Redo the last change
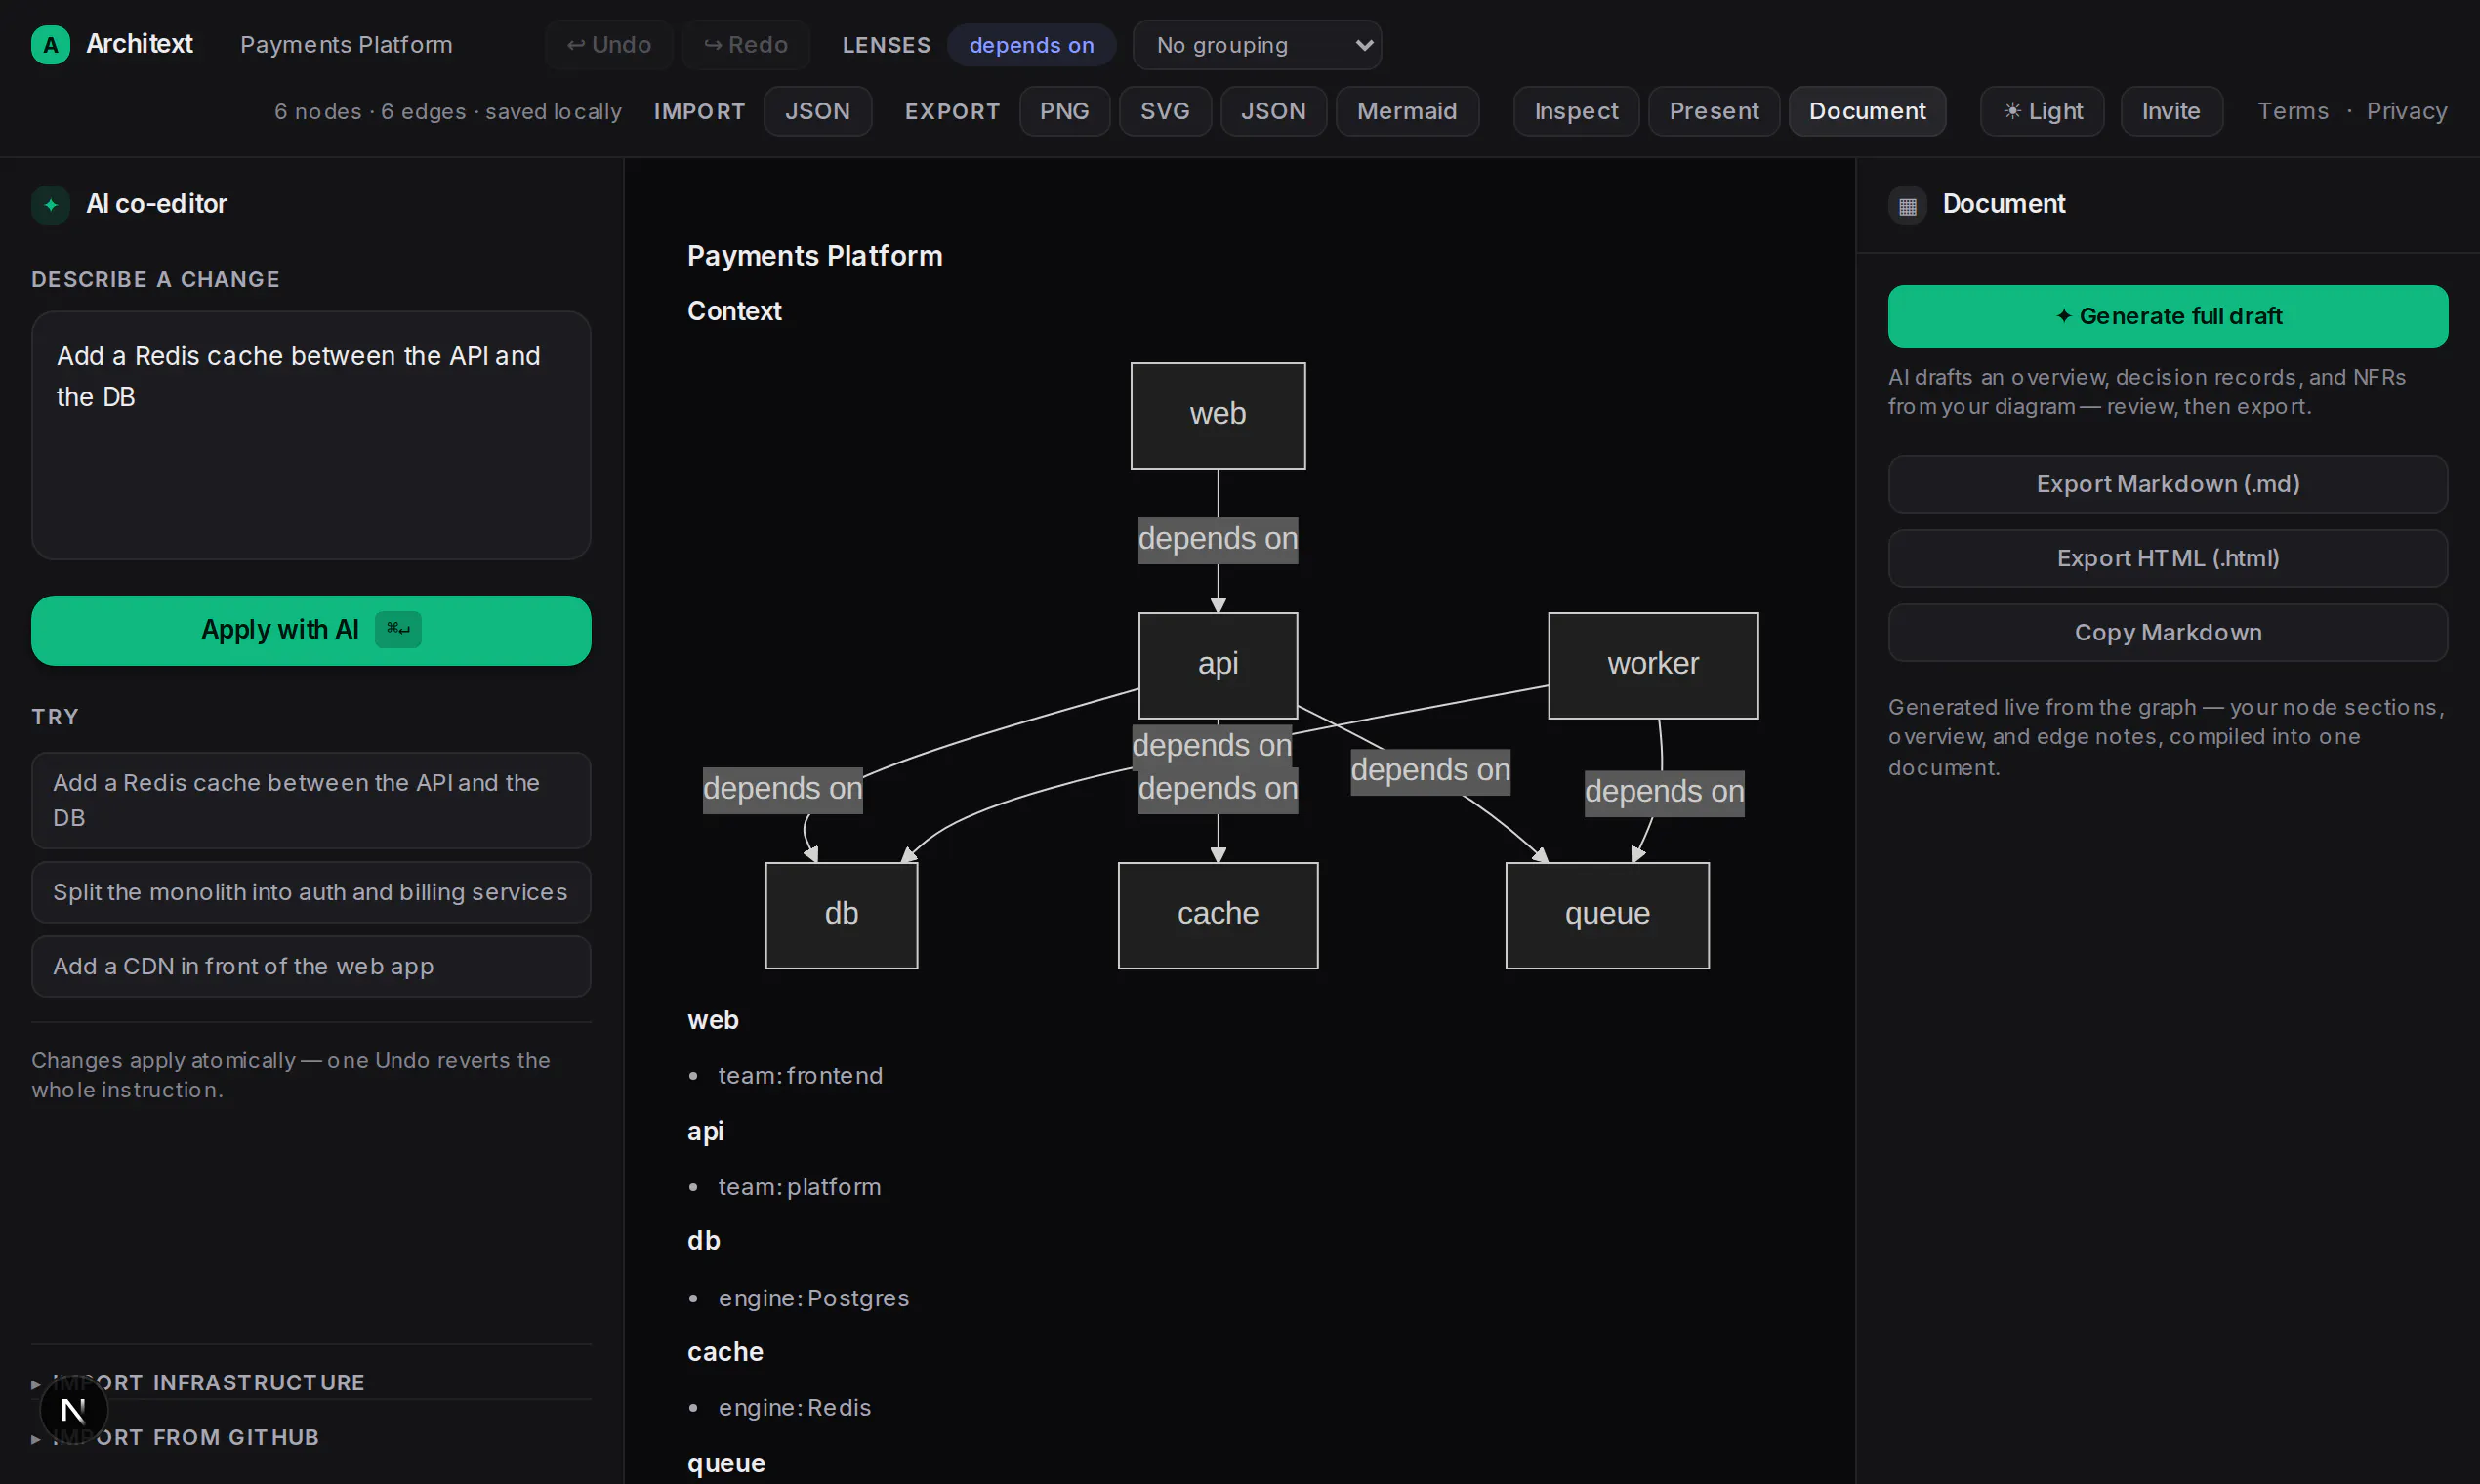2480x1484 pixels. coord(746,45)
